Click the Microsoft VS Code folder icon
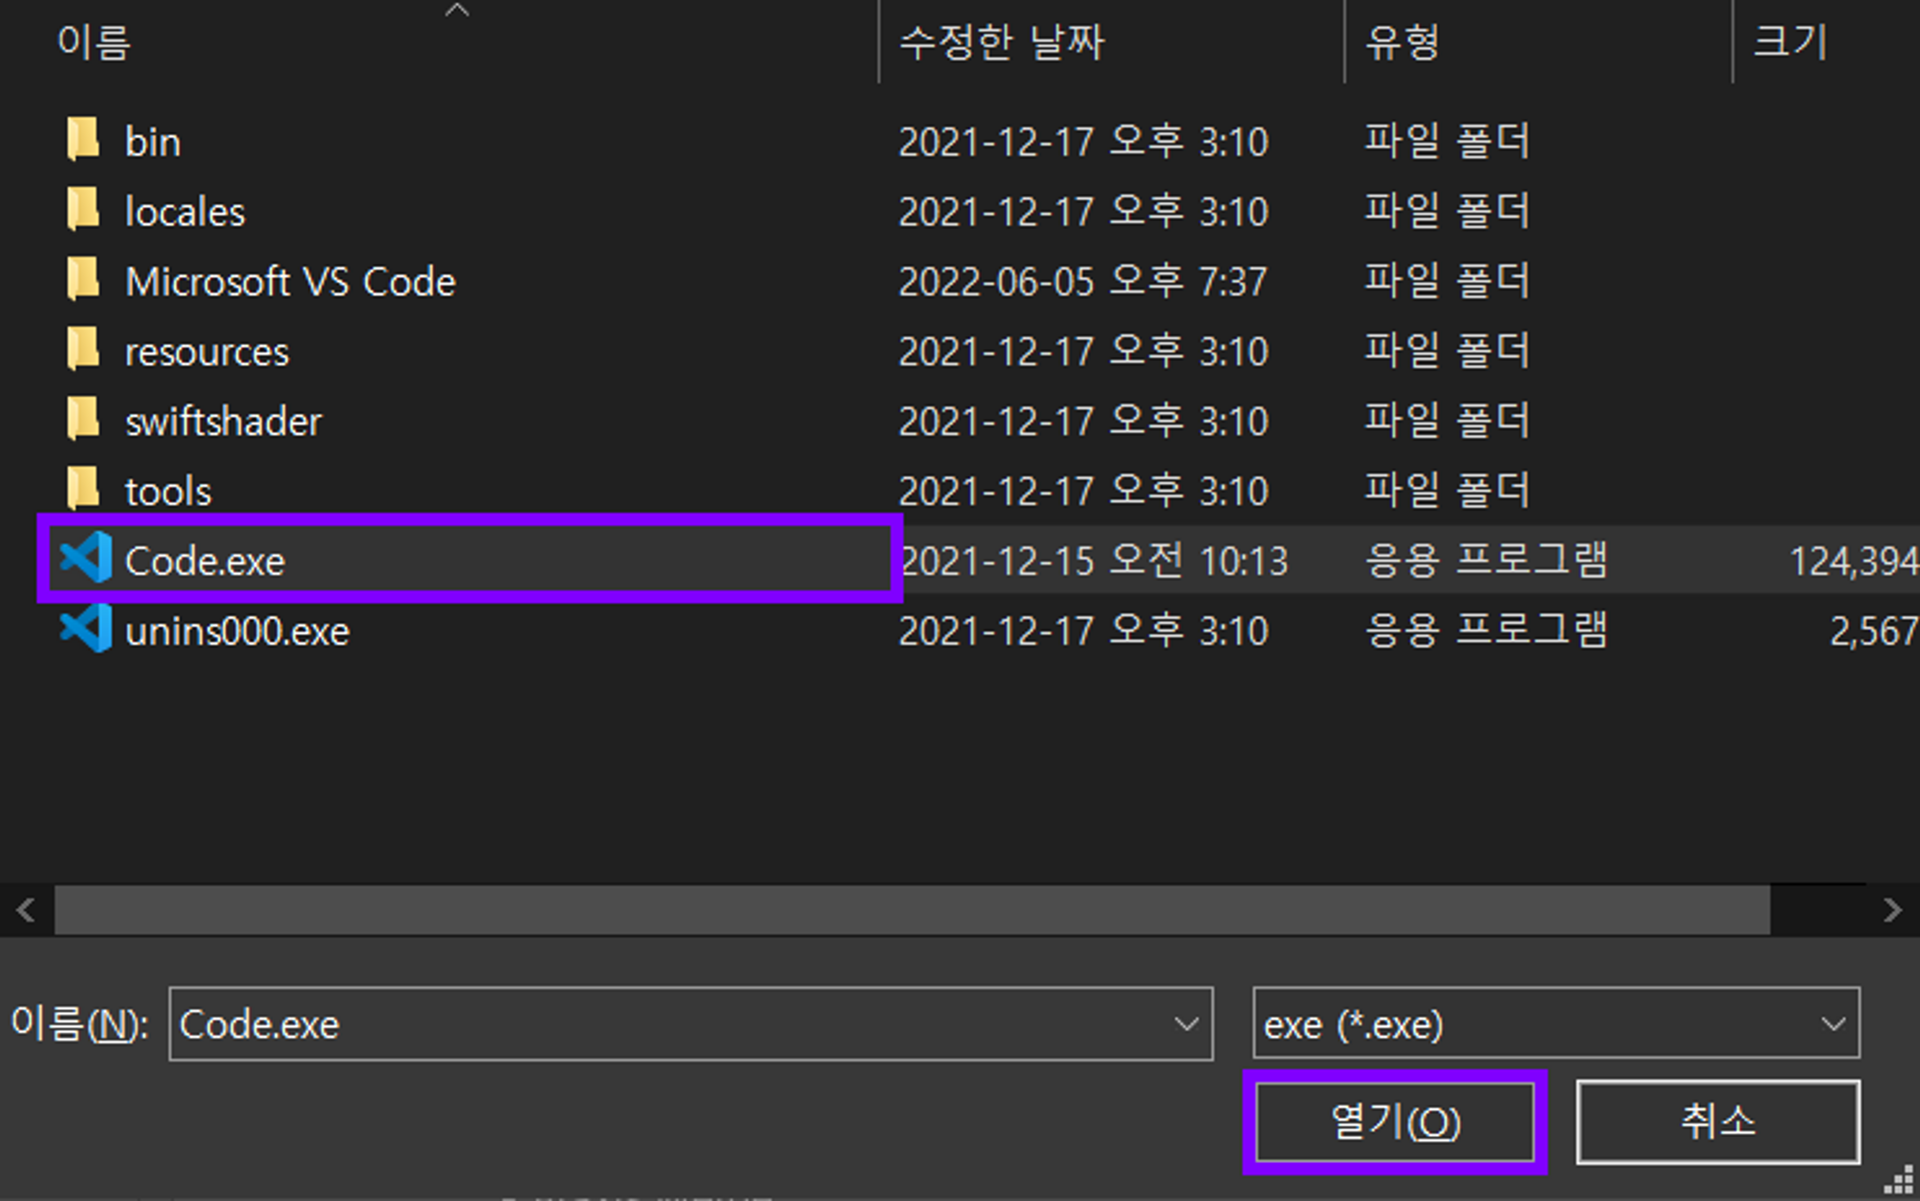Screen dimensions: 1920x1201 tap(84, 280)
